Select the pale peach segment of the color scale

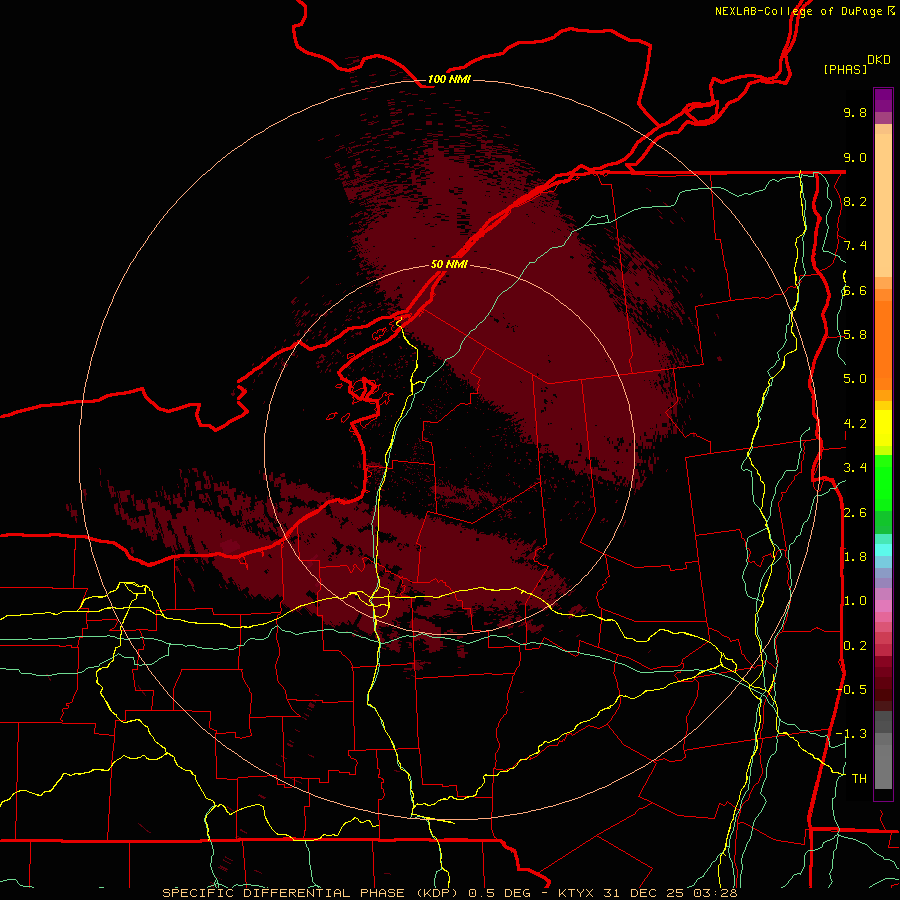pyautogui.click(x=883, y=205)
